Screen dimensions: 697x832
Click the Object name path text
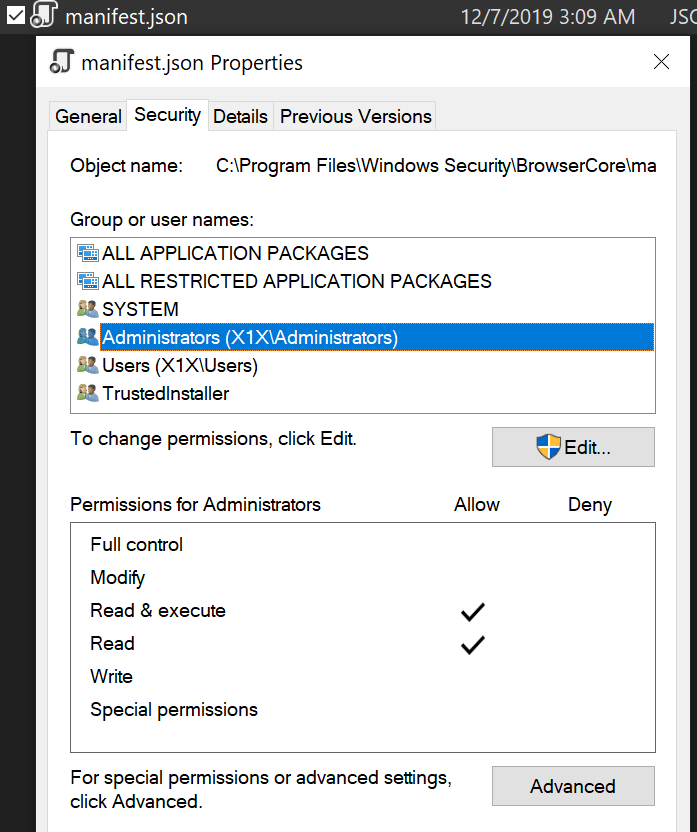pyautogui.click(x=436, y=166)
